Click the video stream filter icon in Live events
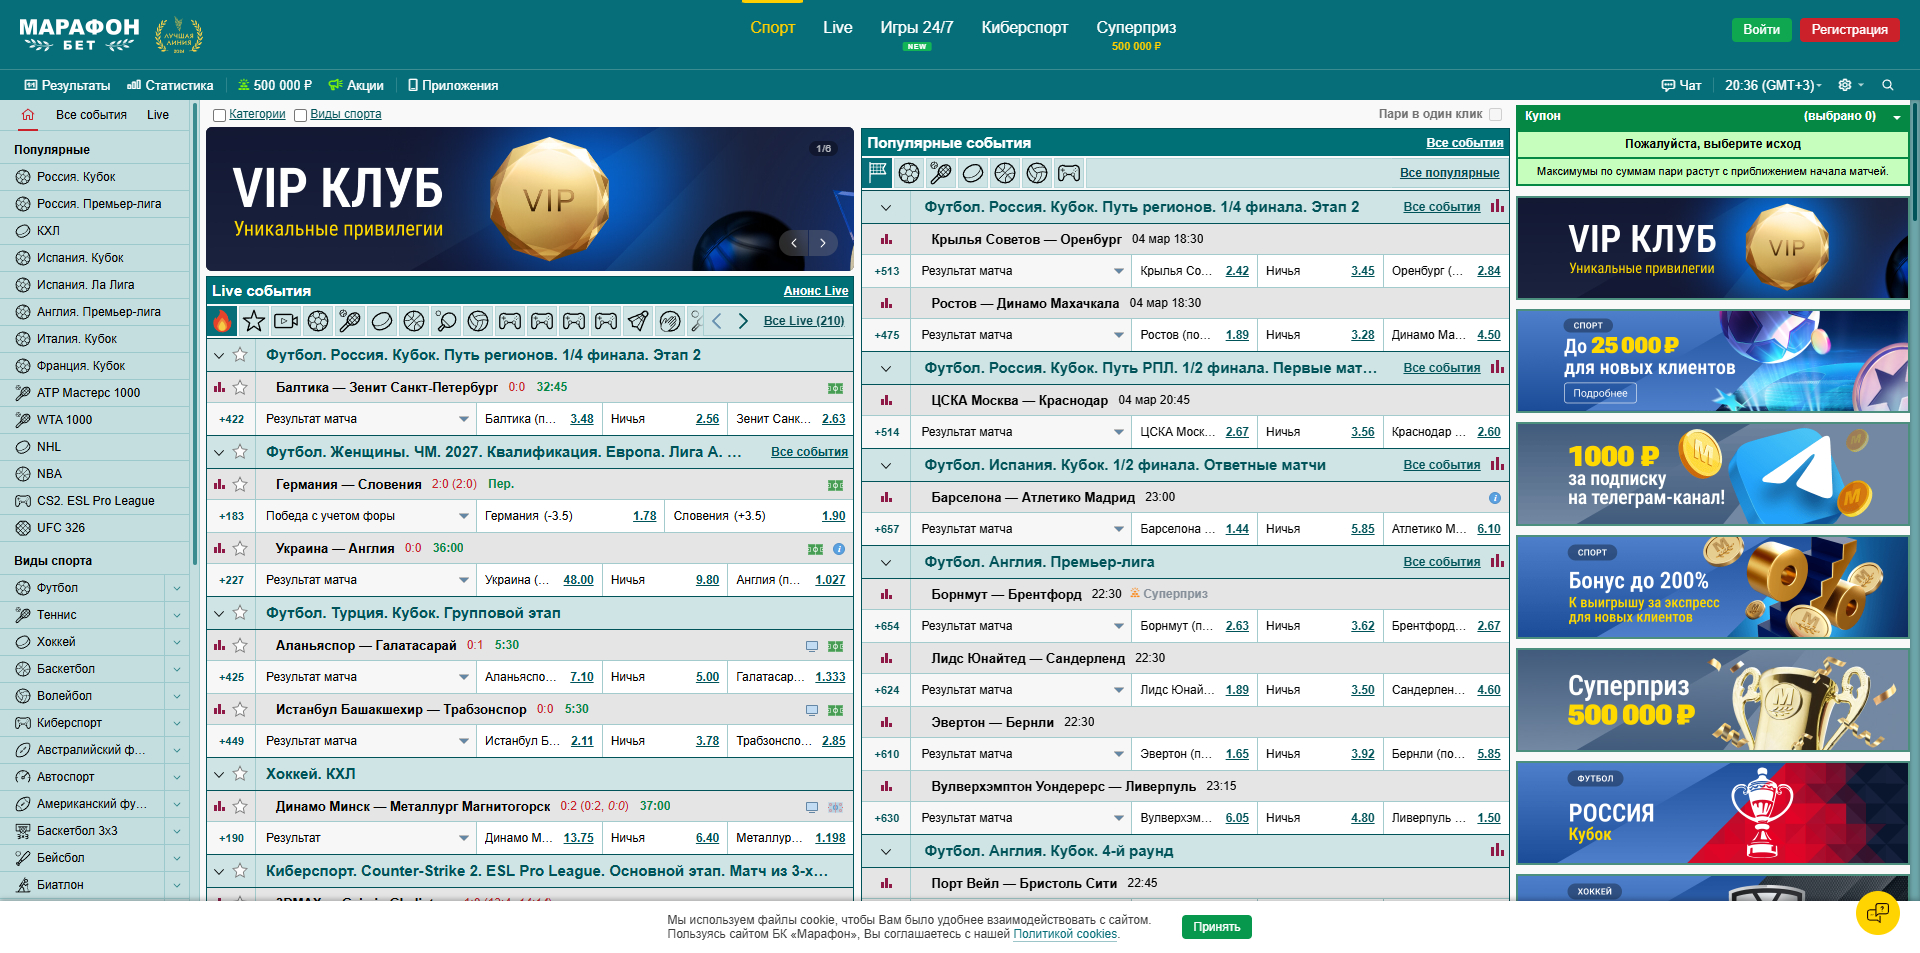Screen dimensions: 1920x953 pos(286,321)
